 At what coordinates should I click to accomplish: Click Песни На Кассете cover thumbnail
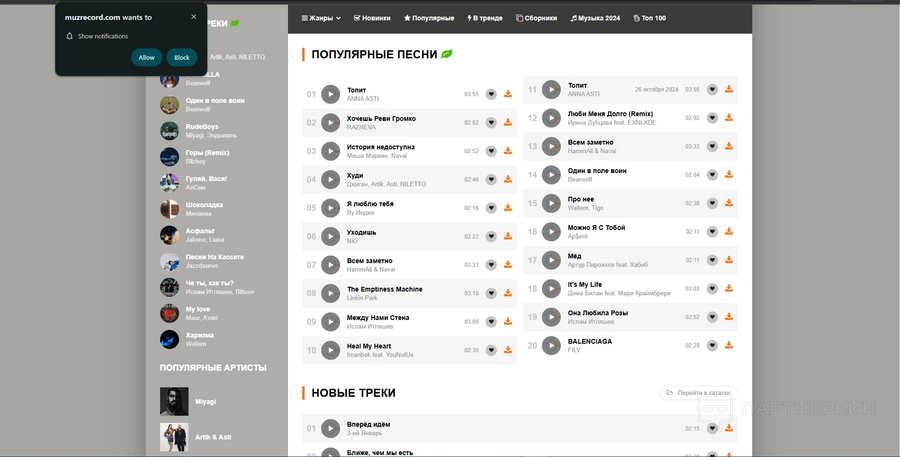169,261
